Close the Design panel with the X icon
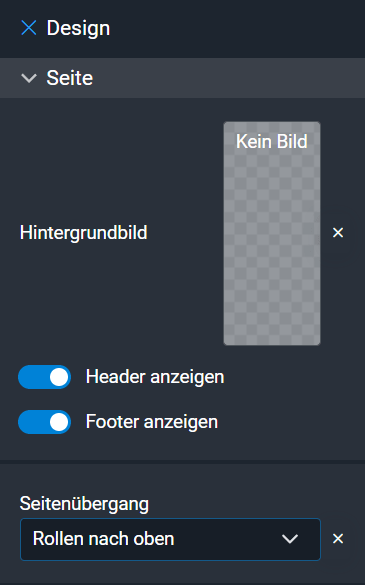Screen dimensions: 365x585 [x=29, y=28]
